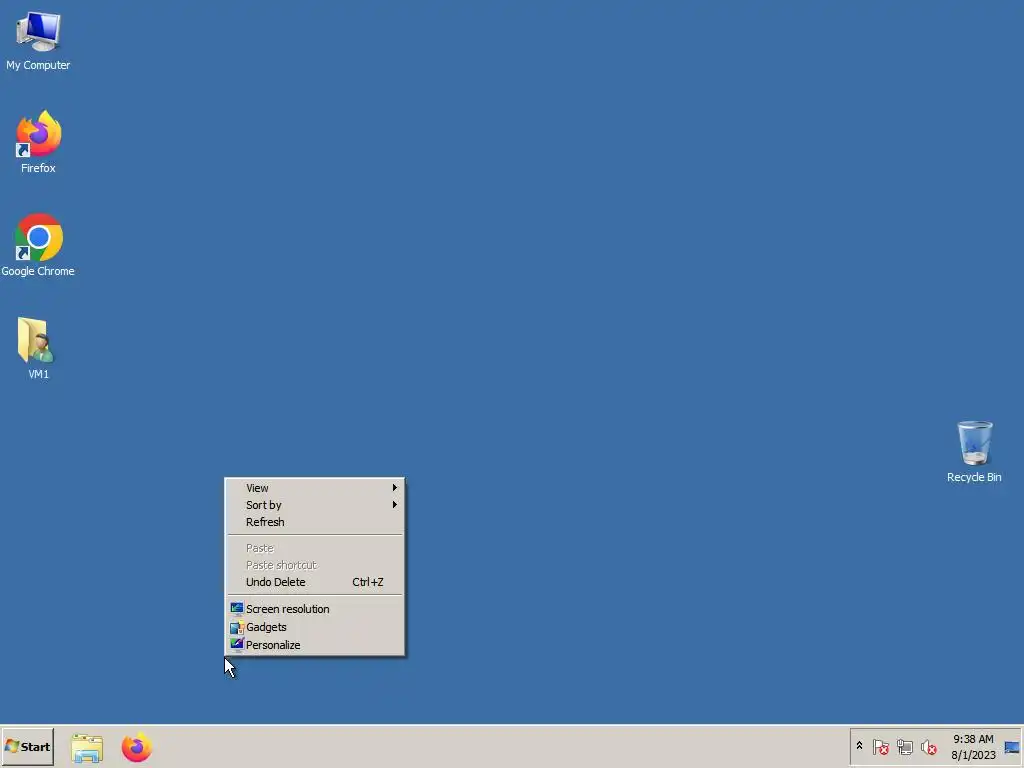Screen dimensions: 1024x768
Task: Show hidden tray icons arrow
Action: tap(859, 746)
